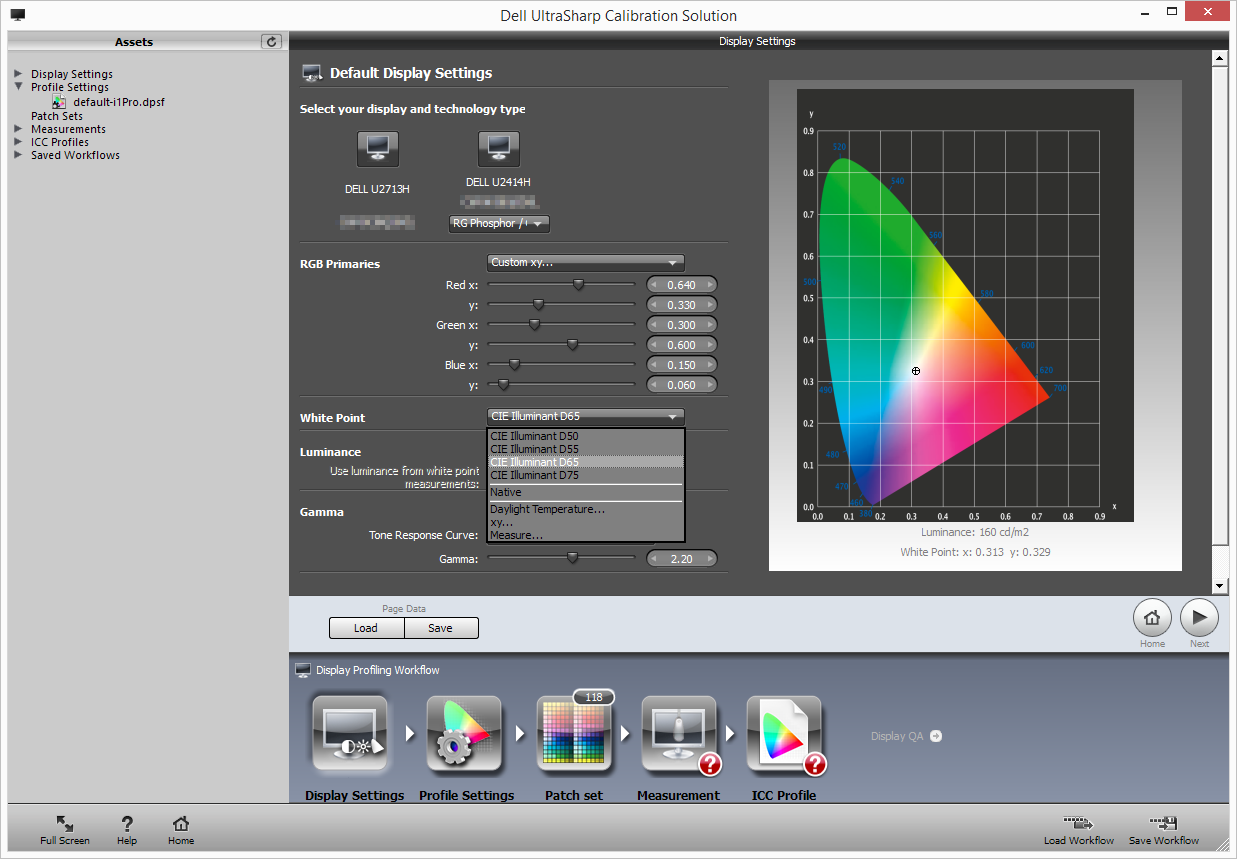Image resolution: width=1237 pixels, height=859 pixels.
Task: Select the DELL U2713H monitor icon
Action: [x=378, y=148]
